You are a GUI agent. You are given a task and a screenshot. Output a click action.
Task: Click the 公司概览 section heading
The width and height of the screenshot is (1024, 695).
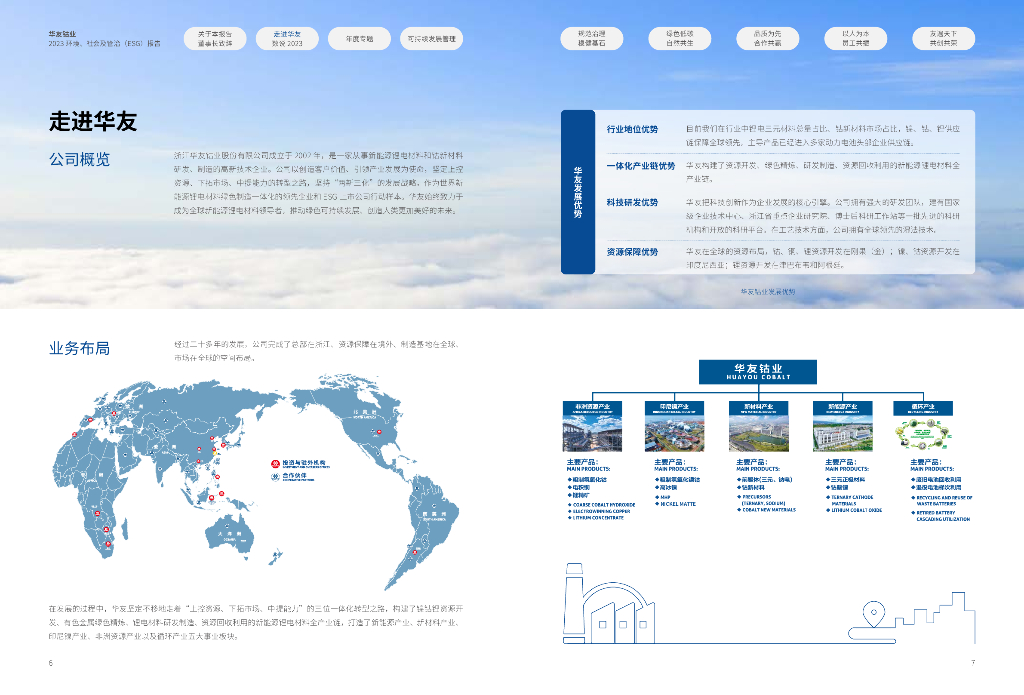tap(80, 159)
